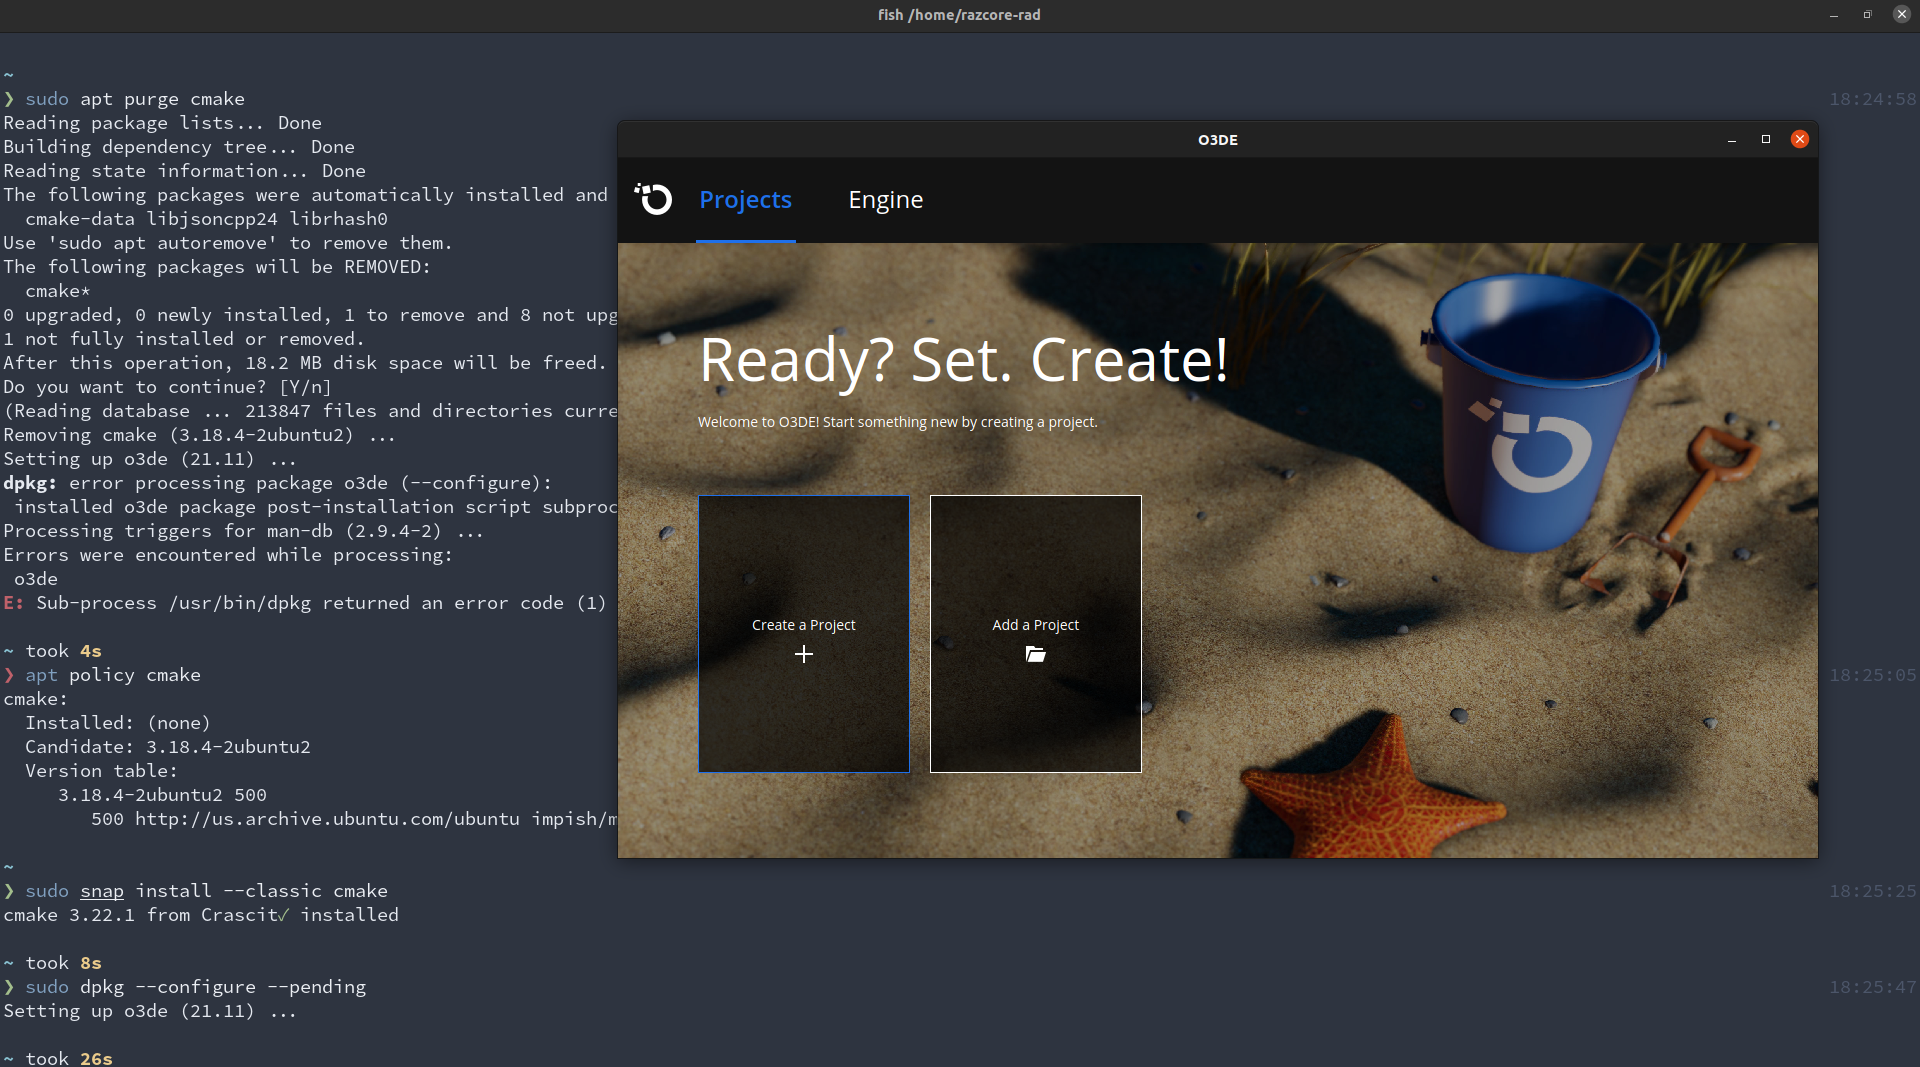Click the plus icon on Create a Project
Viewport: 1920px width, 1067px height.
pyautogui.click(x=803, y=654)
